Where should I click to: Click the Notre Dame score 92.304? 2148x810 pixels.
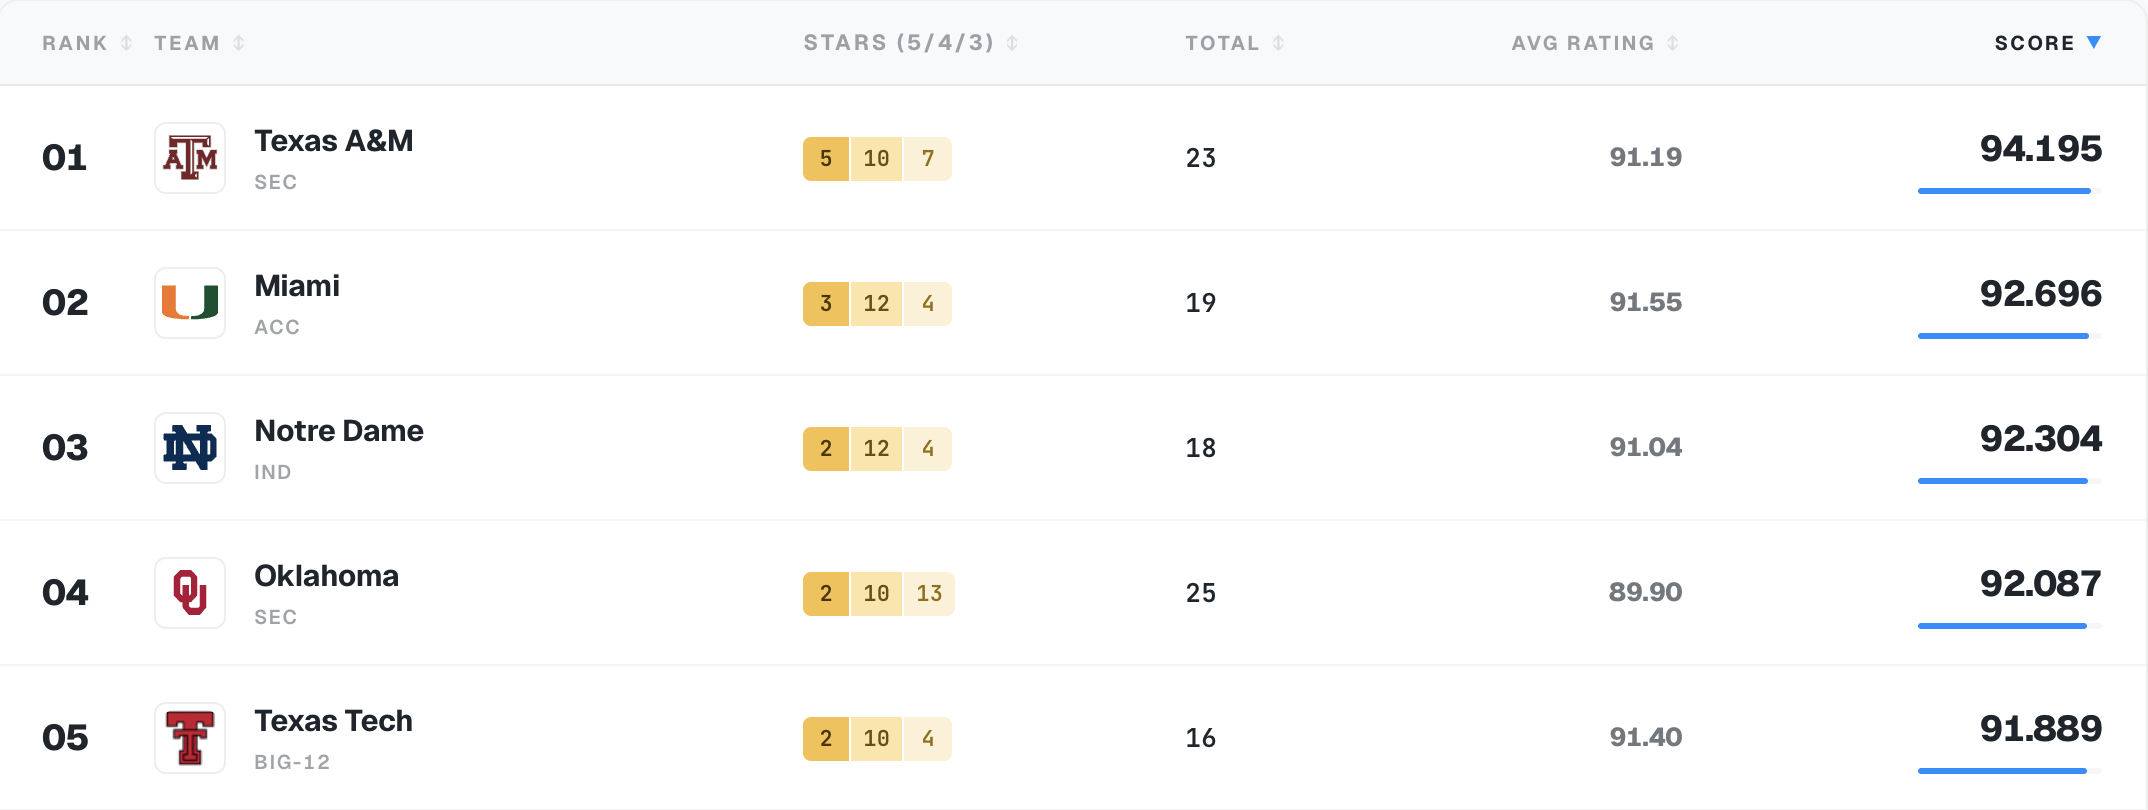tap(2040, 438)
